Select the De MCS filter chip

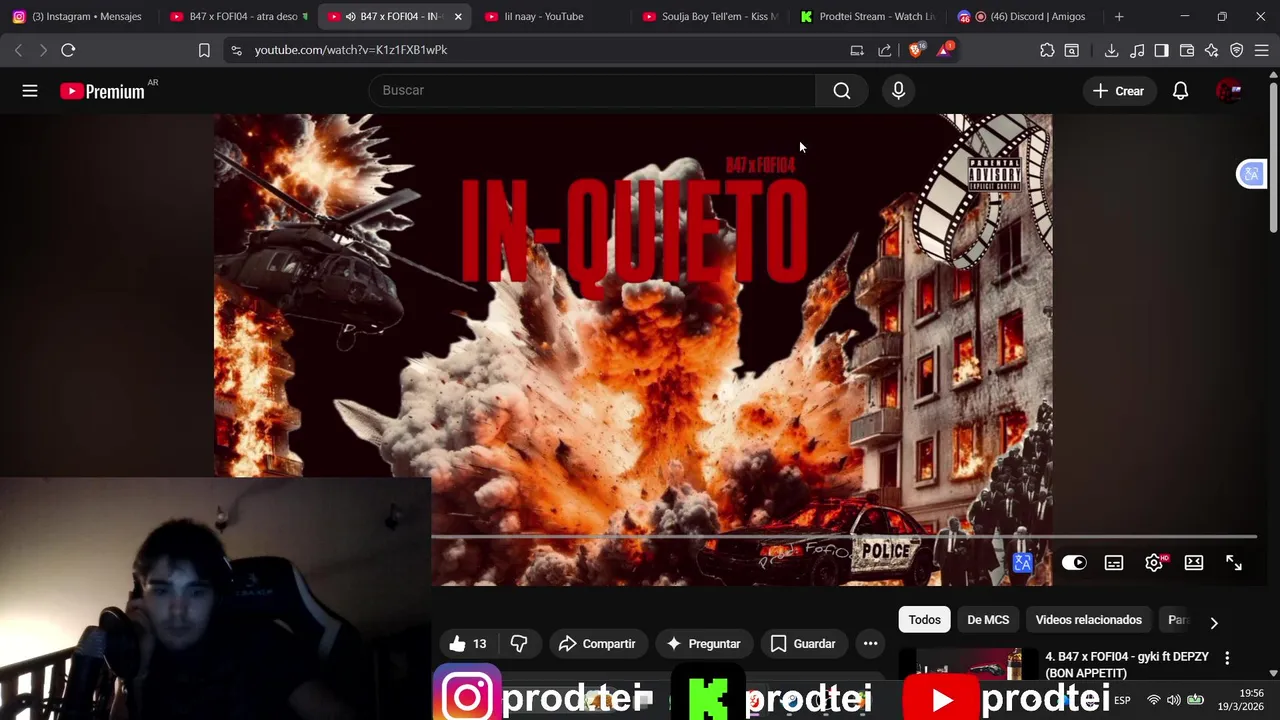988,620
